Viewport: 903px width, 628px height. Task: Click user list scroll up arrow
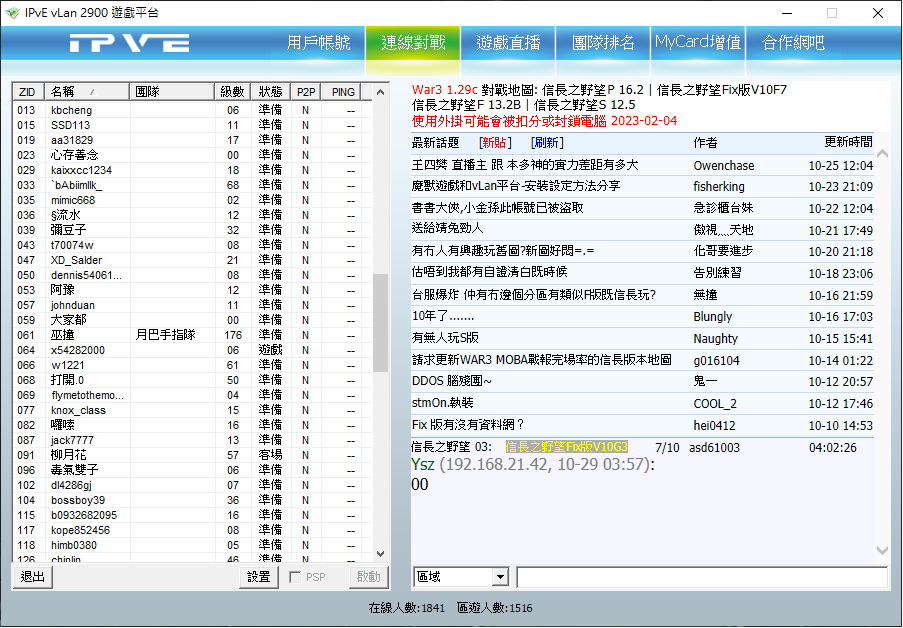click(x=380, y=92)
